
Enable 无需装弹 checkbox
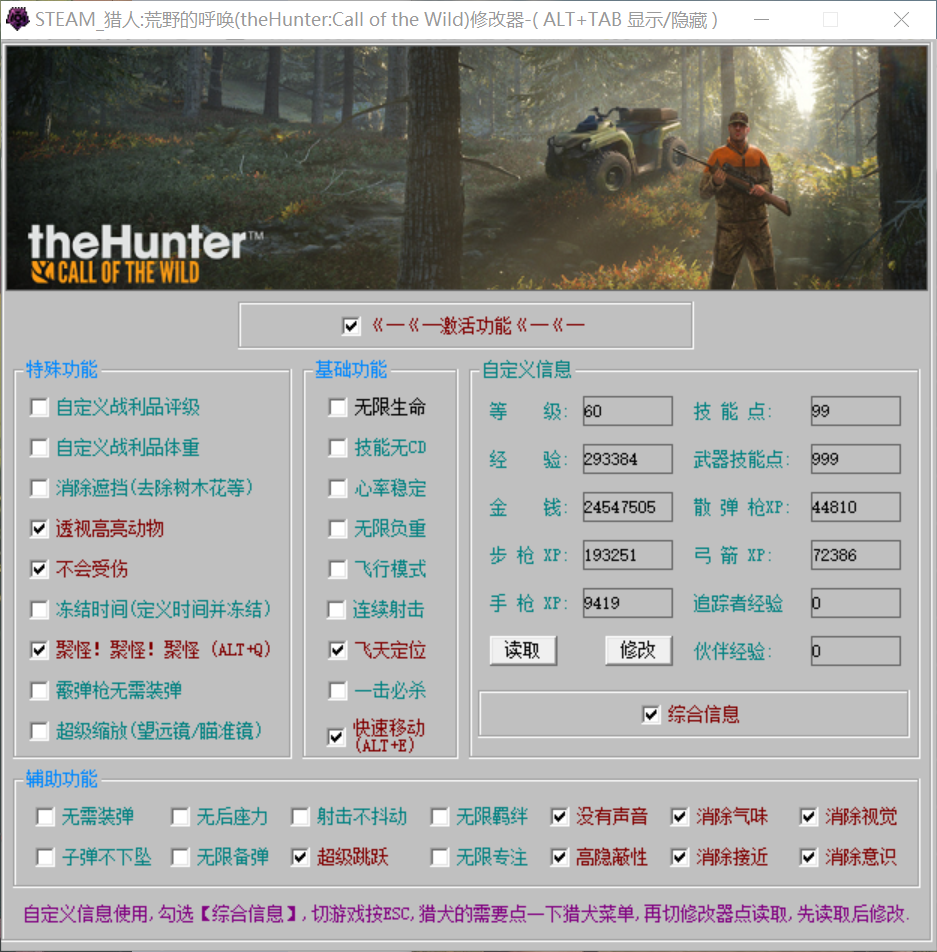click(x=46, y=817)
